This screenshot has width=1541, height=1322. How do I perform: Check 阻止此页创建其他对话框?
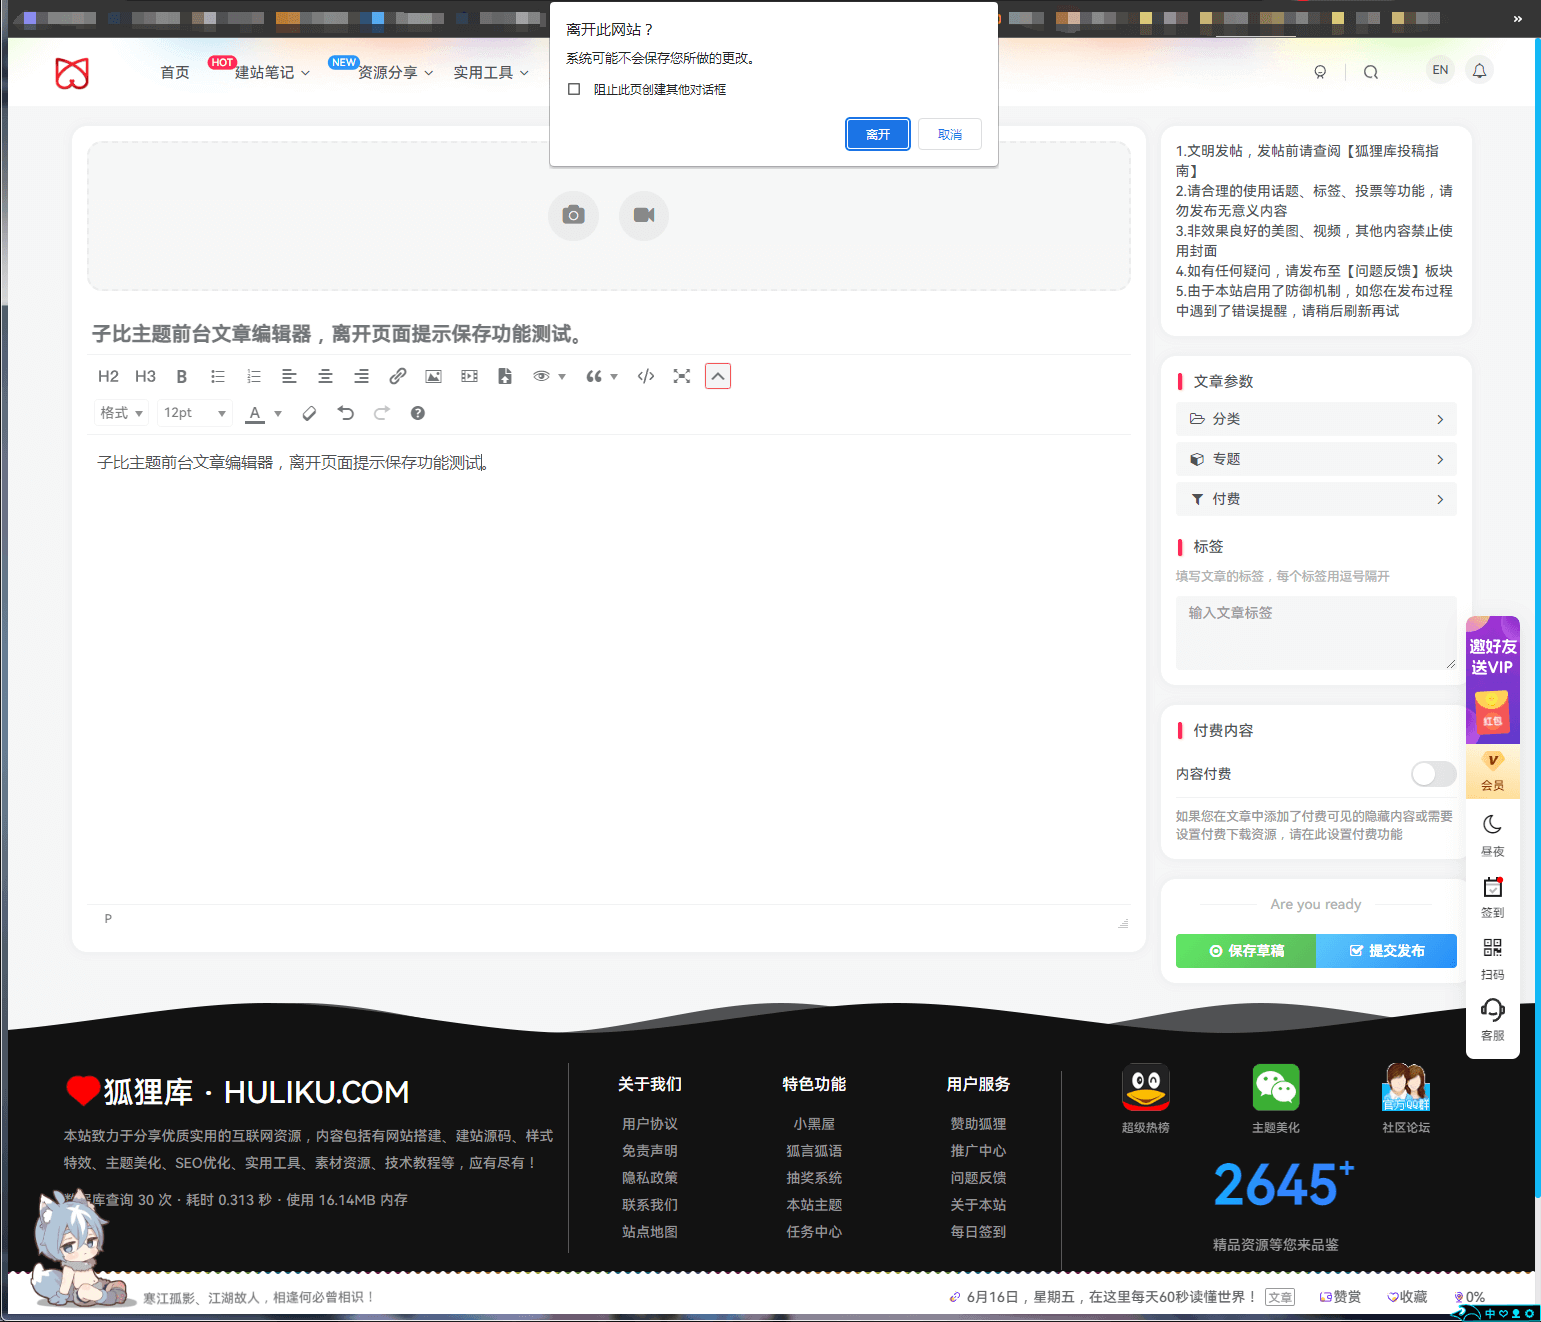[x=574, y=88]
